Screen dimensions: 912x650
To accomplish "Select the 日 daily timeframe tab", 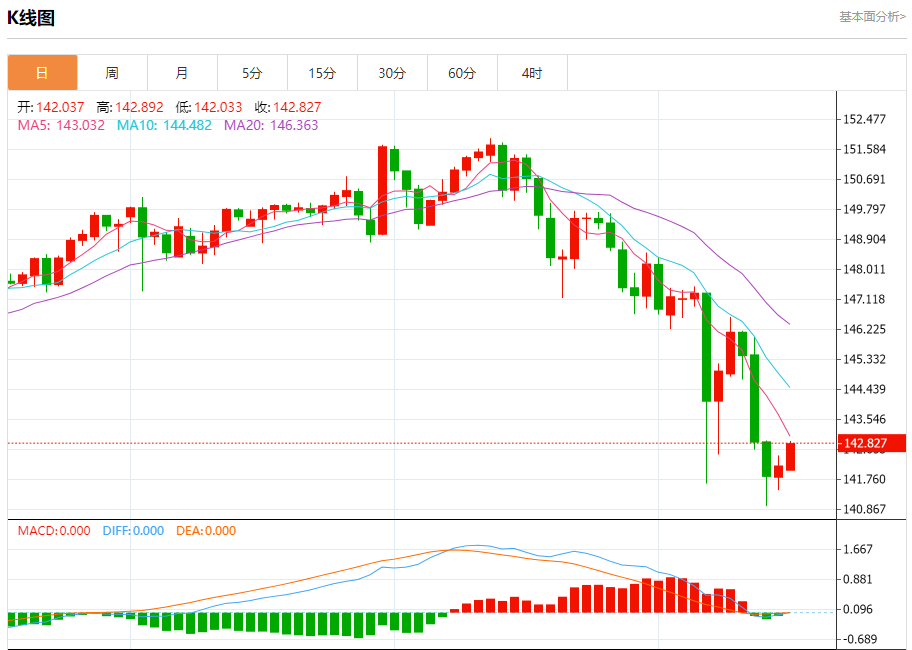I will point(42,73).
